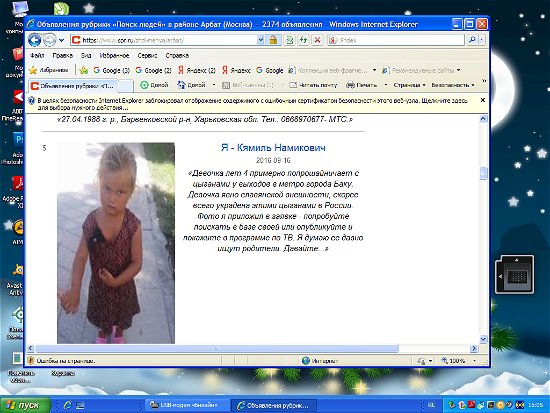Open the plain Яндекс favorites link

(x=236, y=70)
